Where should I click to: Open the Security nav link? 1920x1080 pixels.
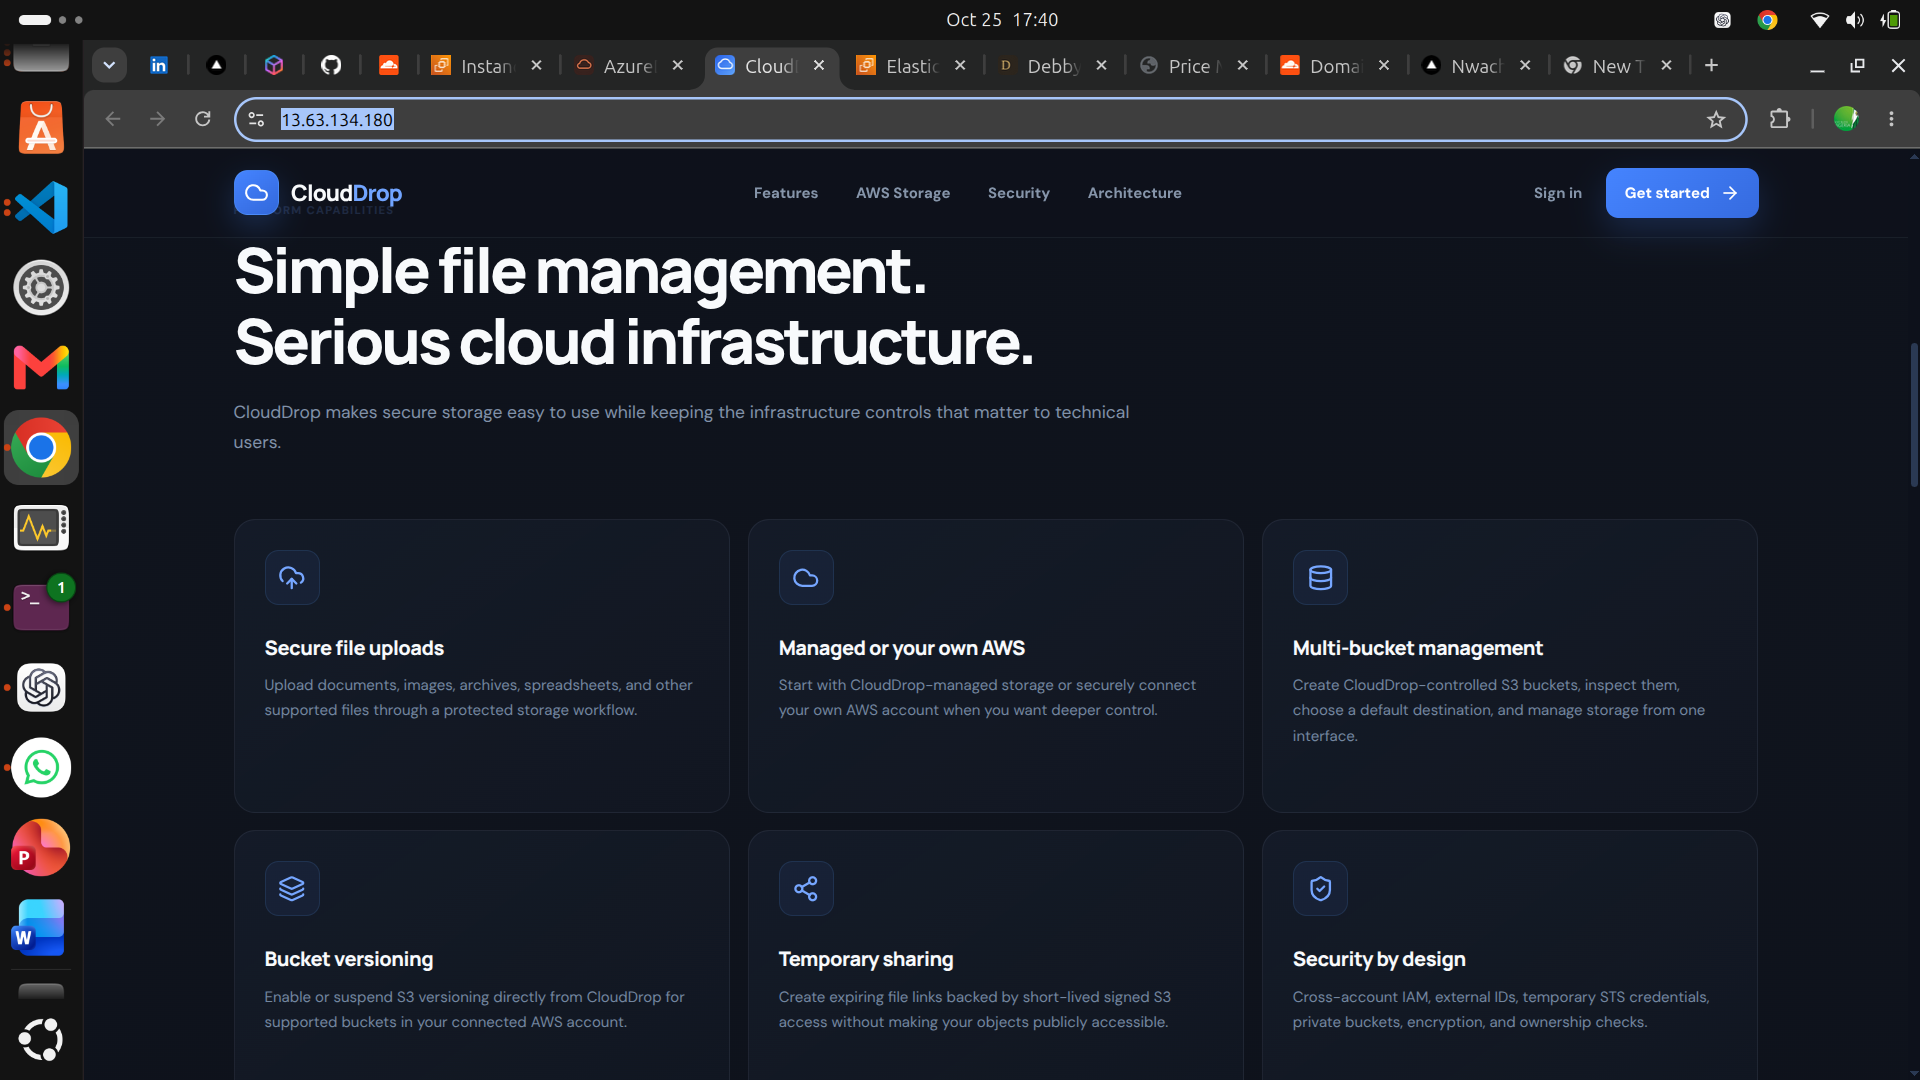tap(1018, 193)
